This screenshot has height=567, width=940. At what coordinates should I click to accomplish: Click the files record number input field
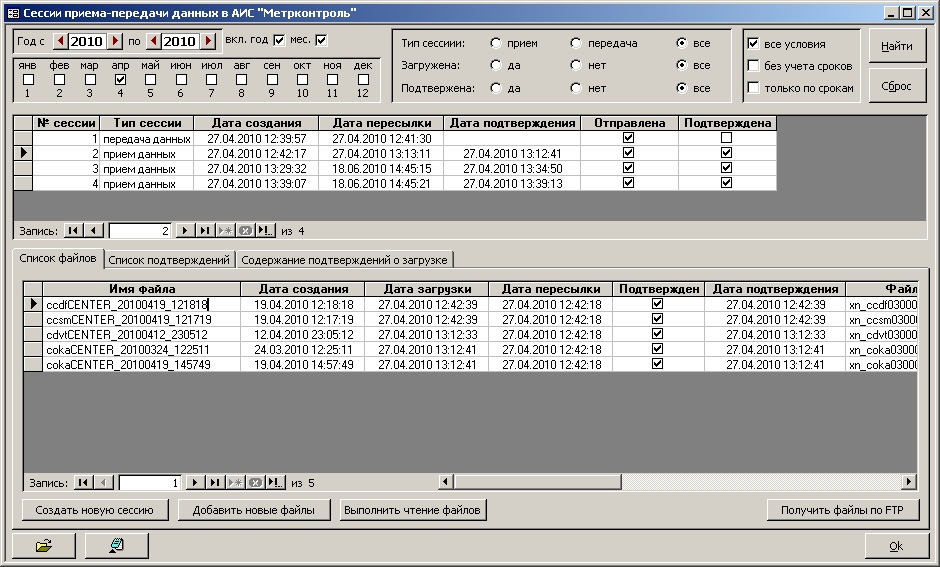pos(149,483)
